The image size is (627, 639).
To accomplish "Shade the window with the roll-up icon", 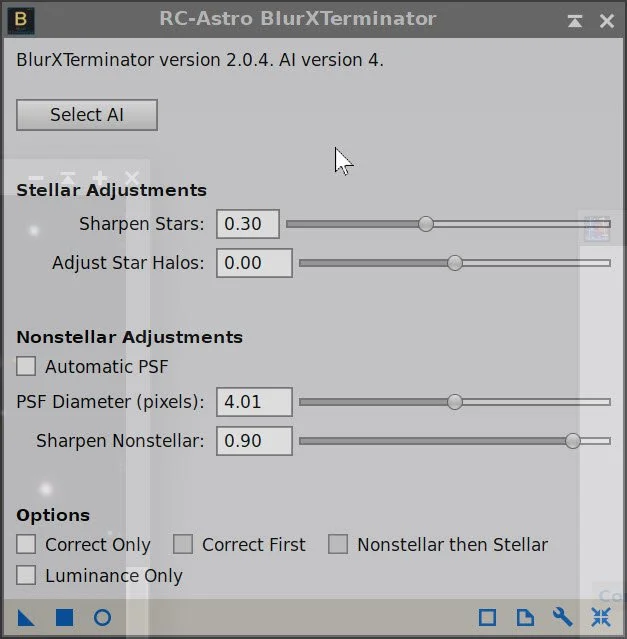I will (x=575, y=21).
